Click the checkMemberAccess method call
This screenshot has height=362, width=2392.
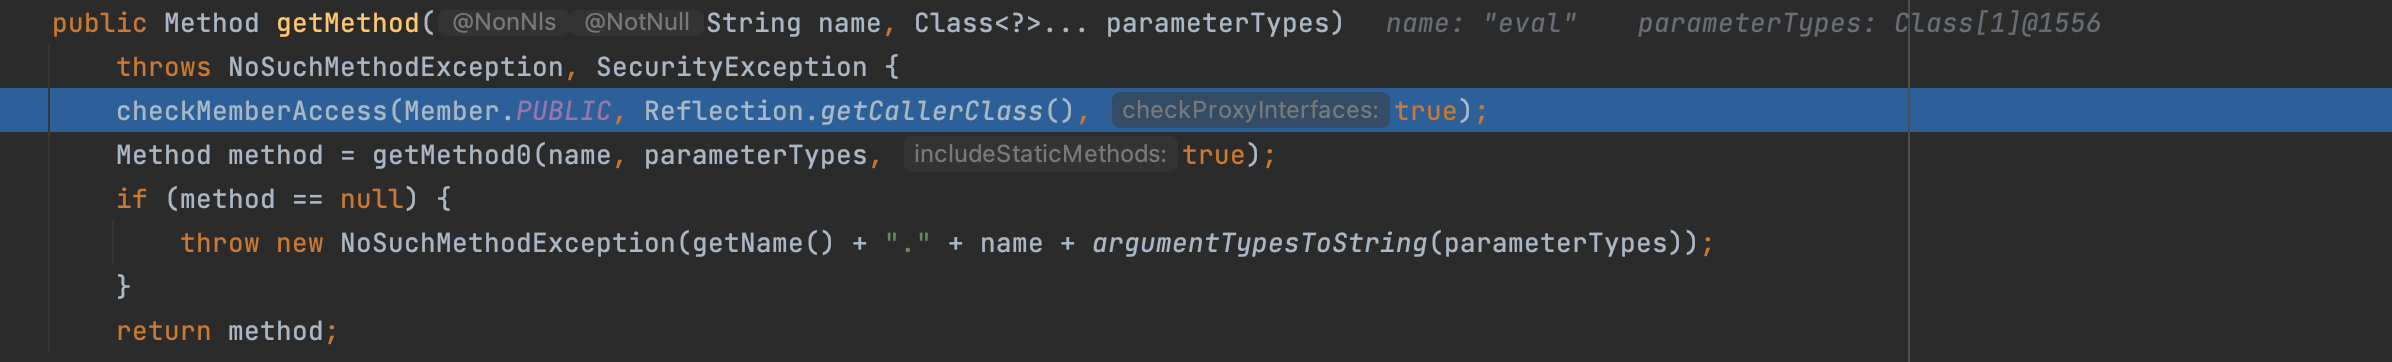[x=252, y=111]
